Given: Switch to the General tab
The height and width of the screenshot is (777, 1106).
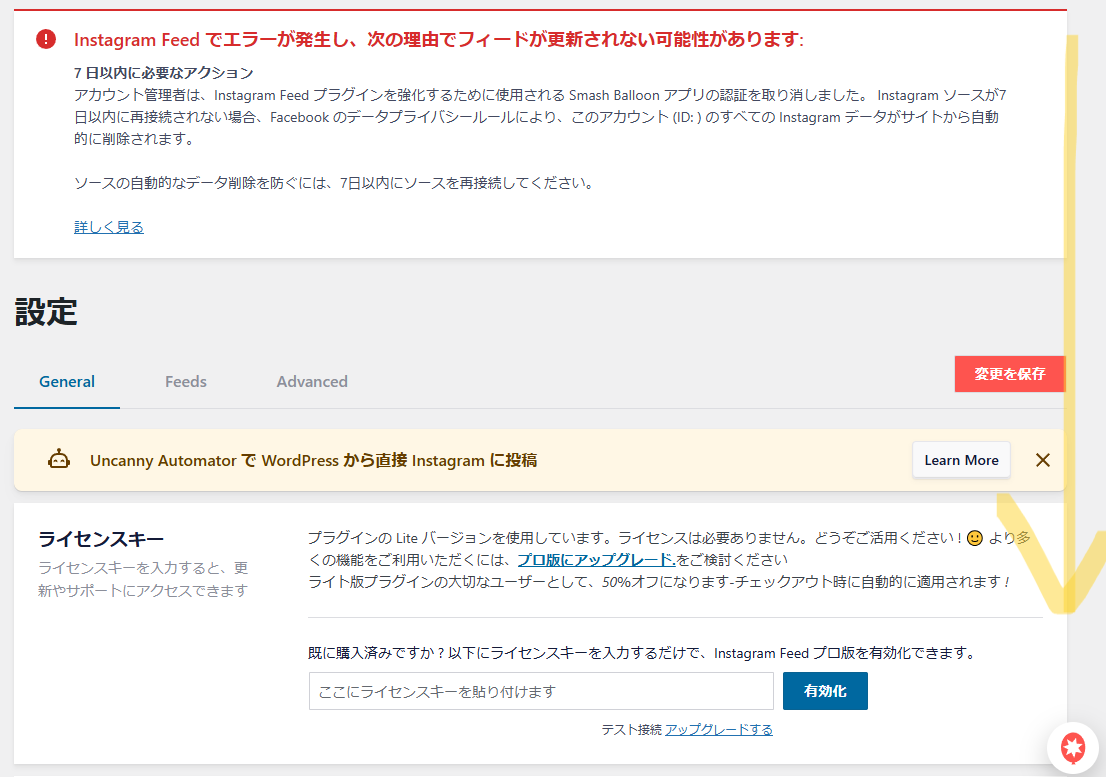Looking at the screenshot, I should tap(67, 381).
